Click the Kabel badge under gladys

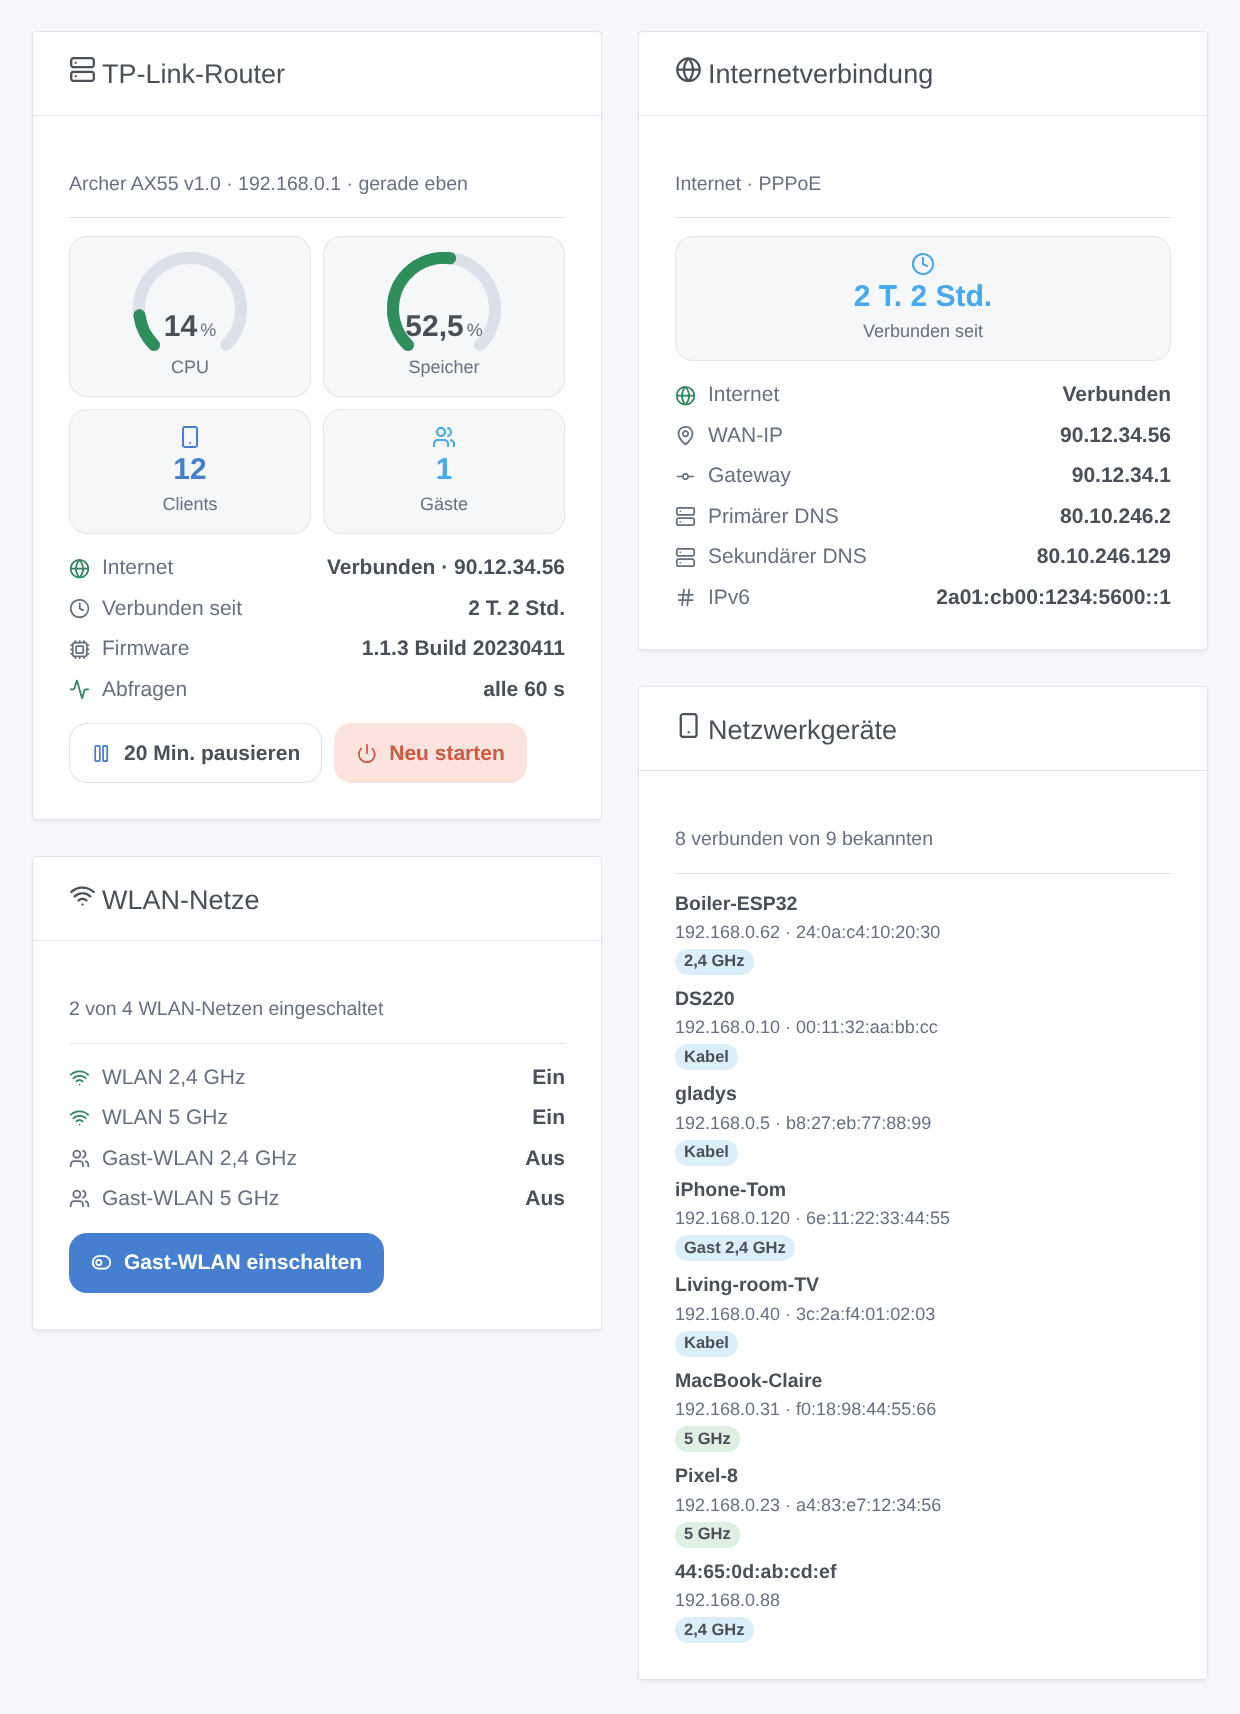(x=706, y=1152)
